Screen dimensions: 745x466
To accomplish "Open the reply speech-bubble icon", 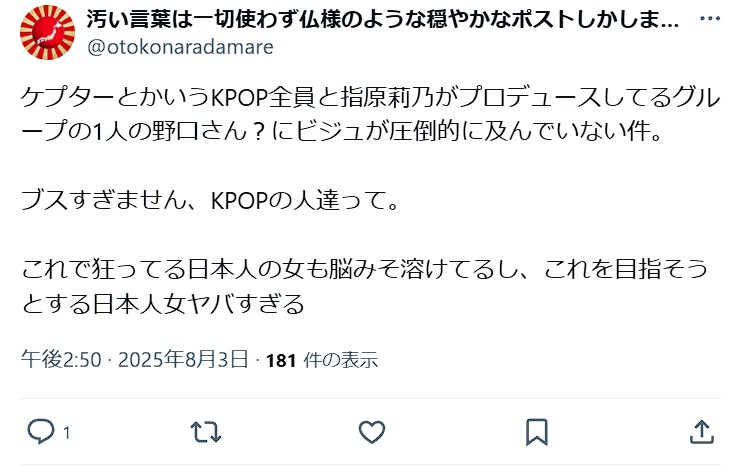I will 41,432.
